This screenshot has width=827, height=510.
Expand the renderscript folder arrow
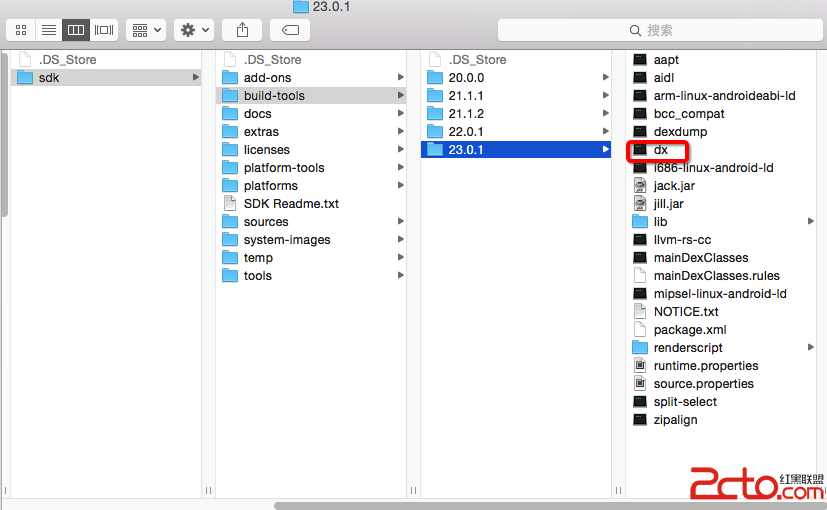click(x=811, y=347)
